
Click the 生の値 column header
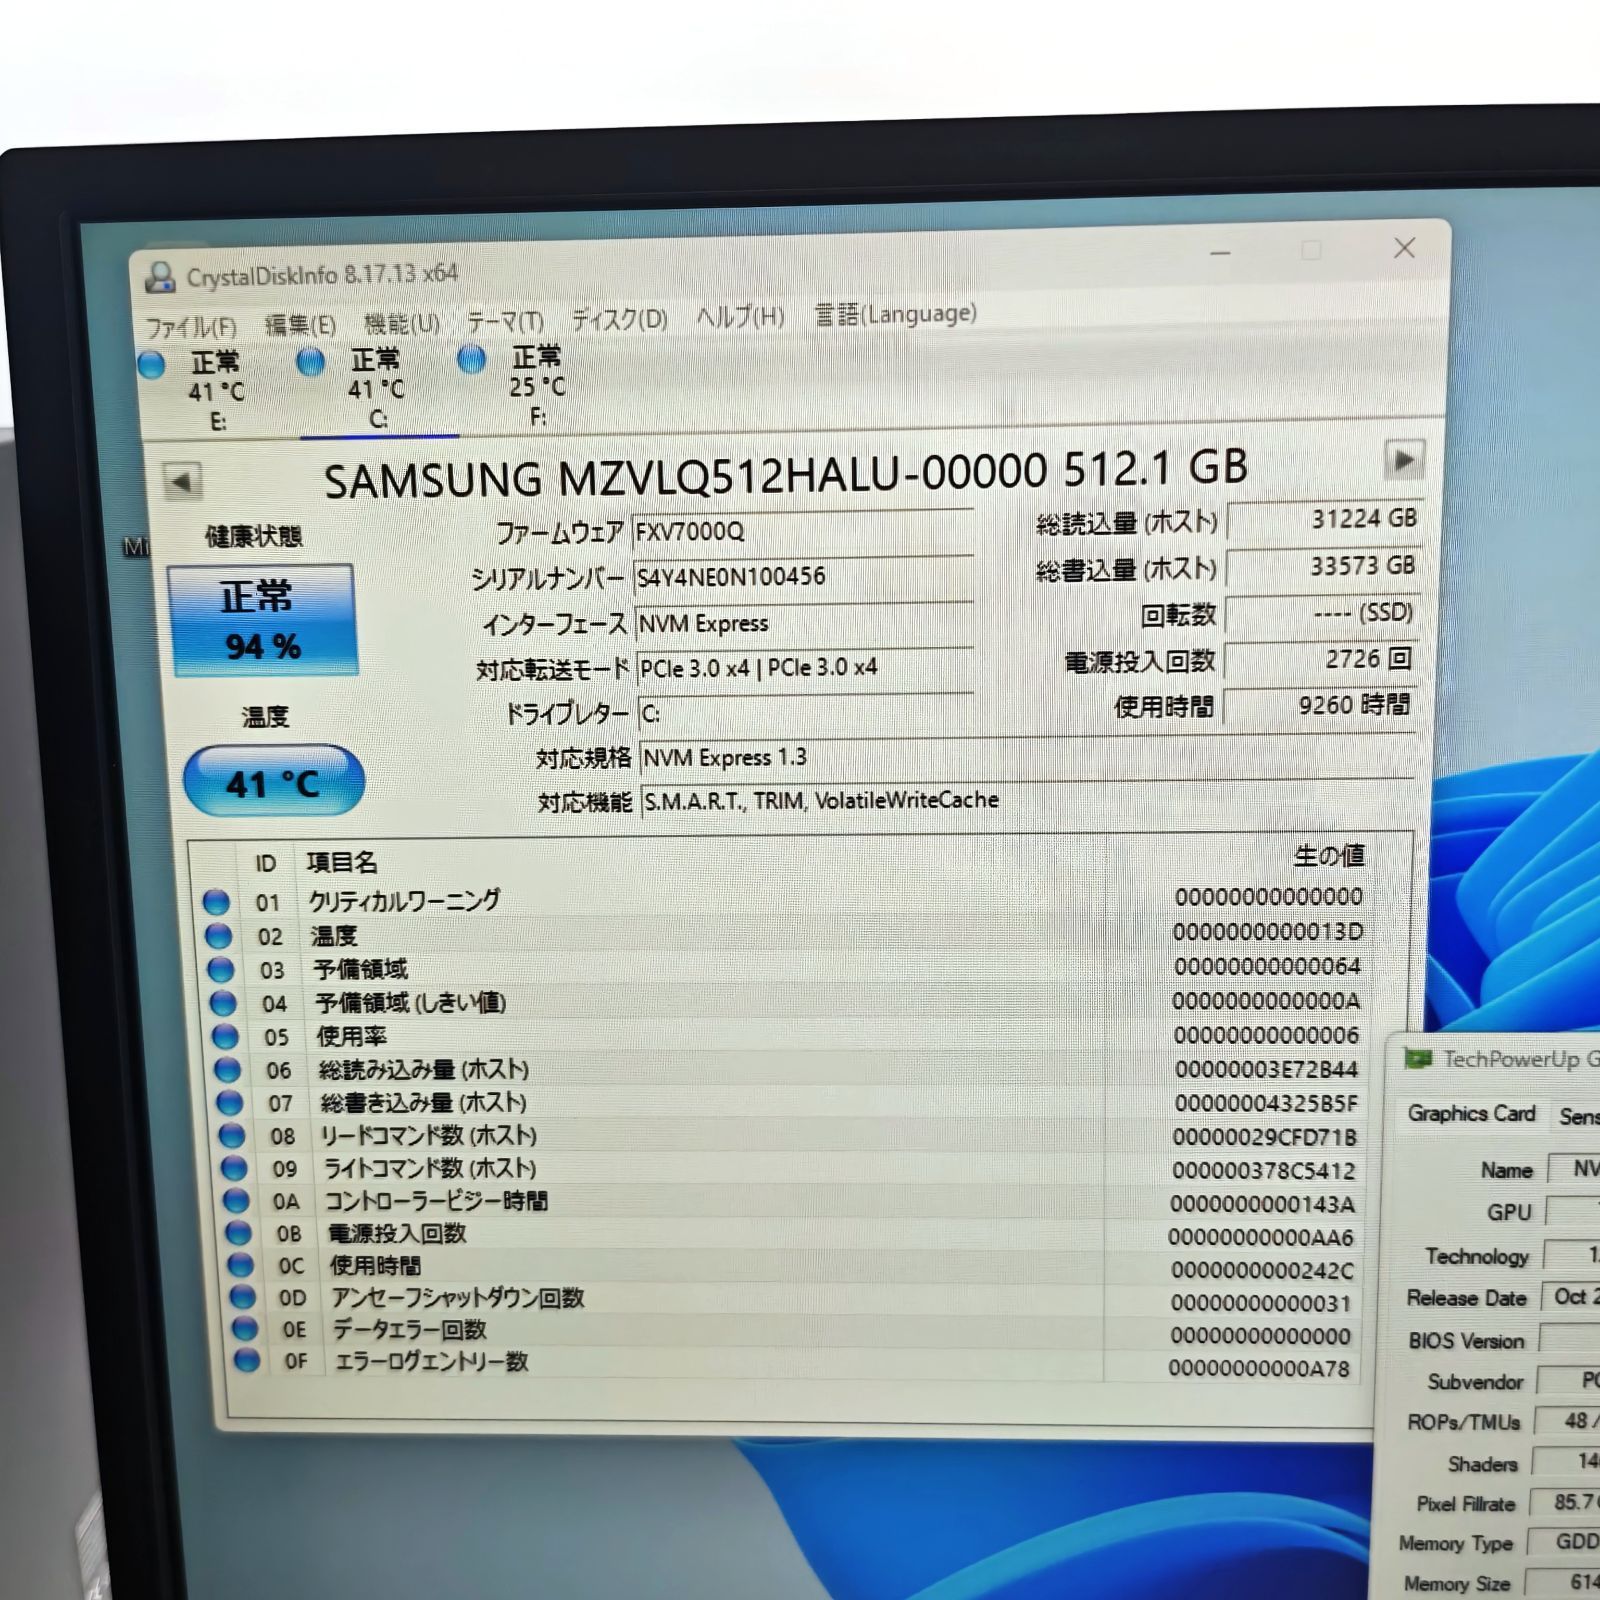point(1329,856)
